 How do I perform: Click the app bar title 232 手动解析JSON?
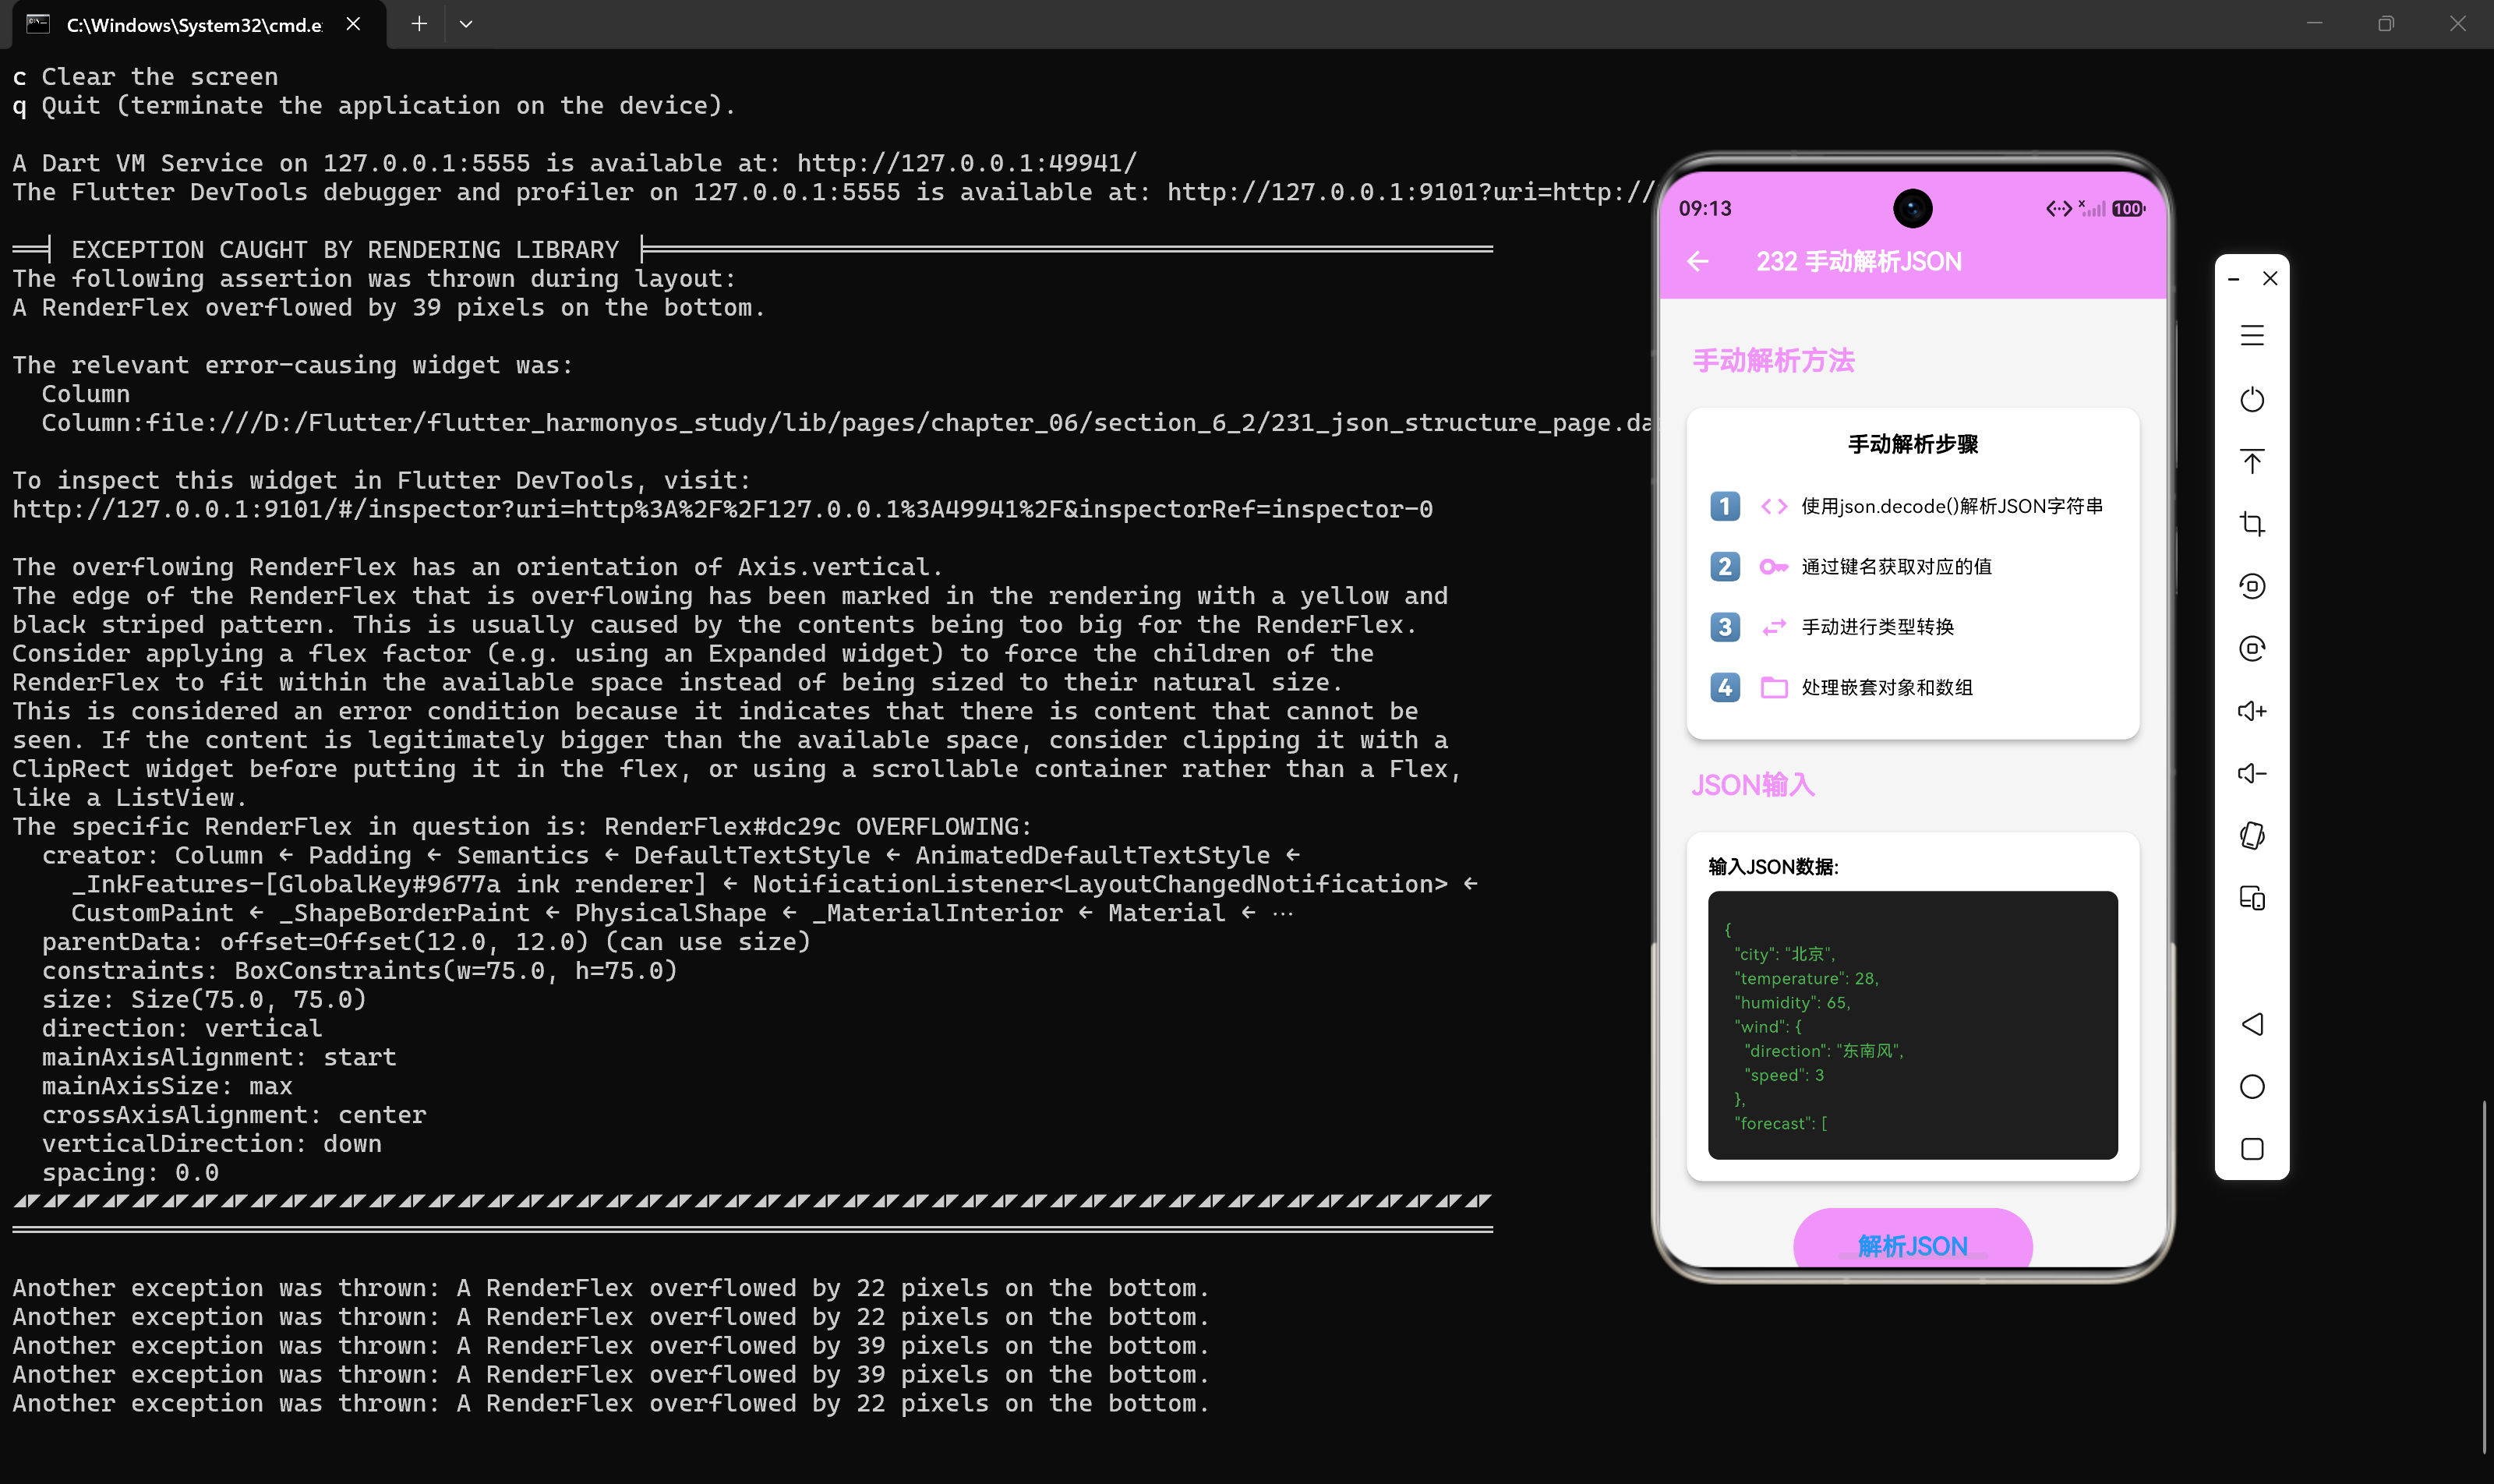[x=1859, y=262]
